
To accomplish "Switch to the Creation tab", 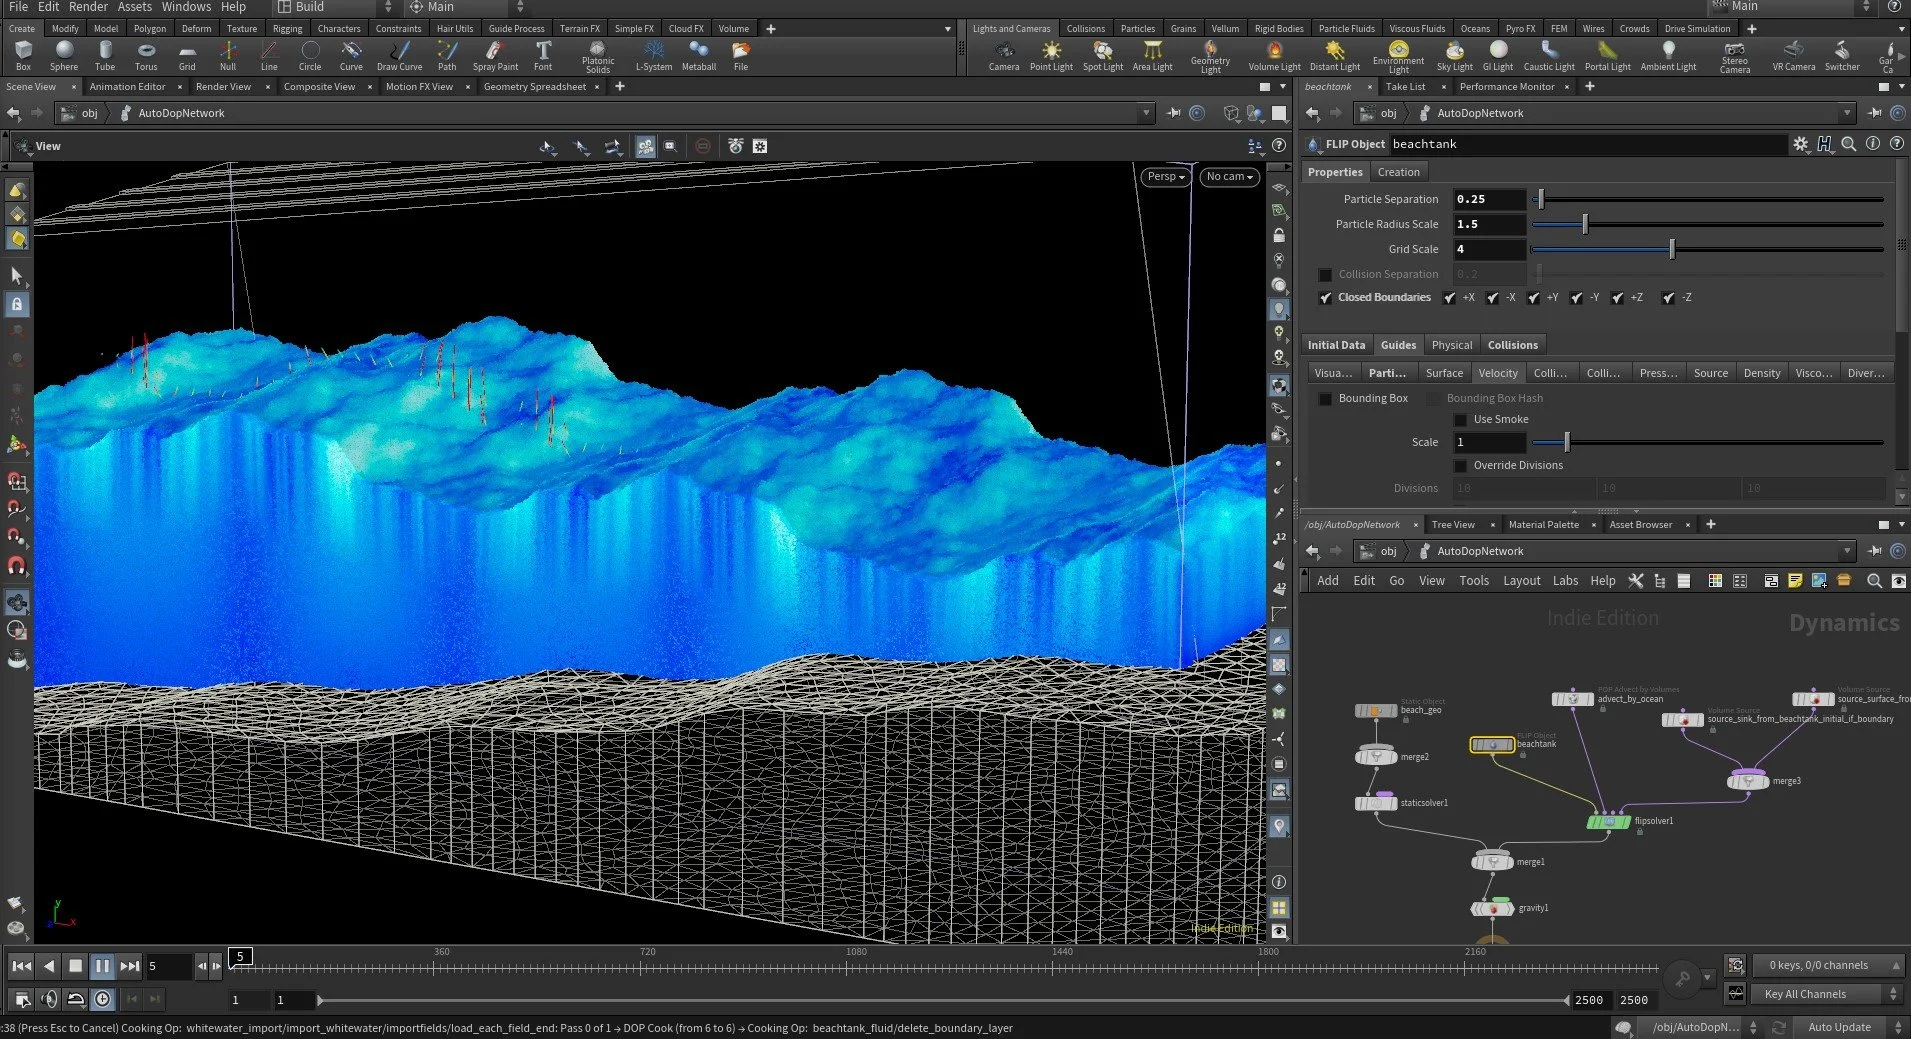I will pos(1398,171).
